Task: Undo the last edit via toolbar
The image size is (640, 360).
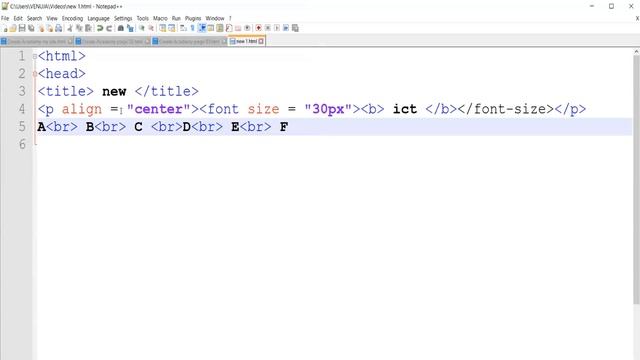Action: pos(100,28)
